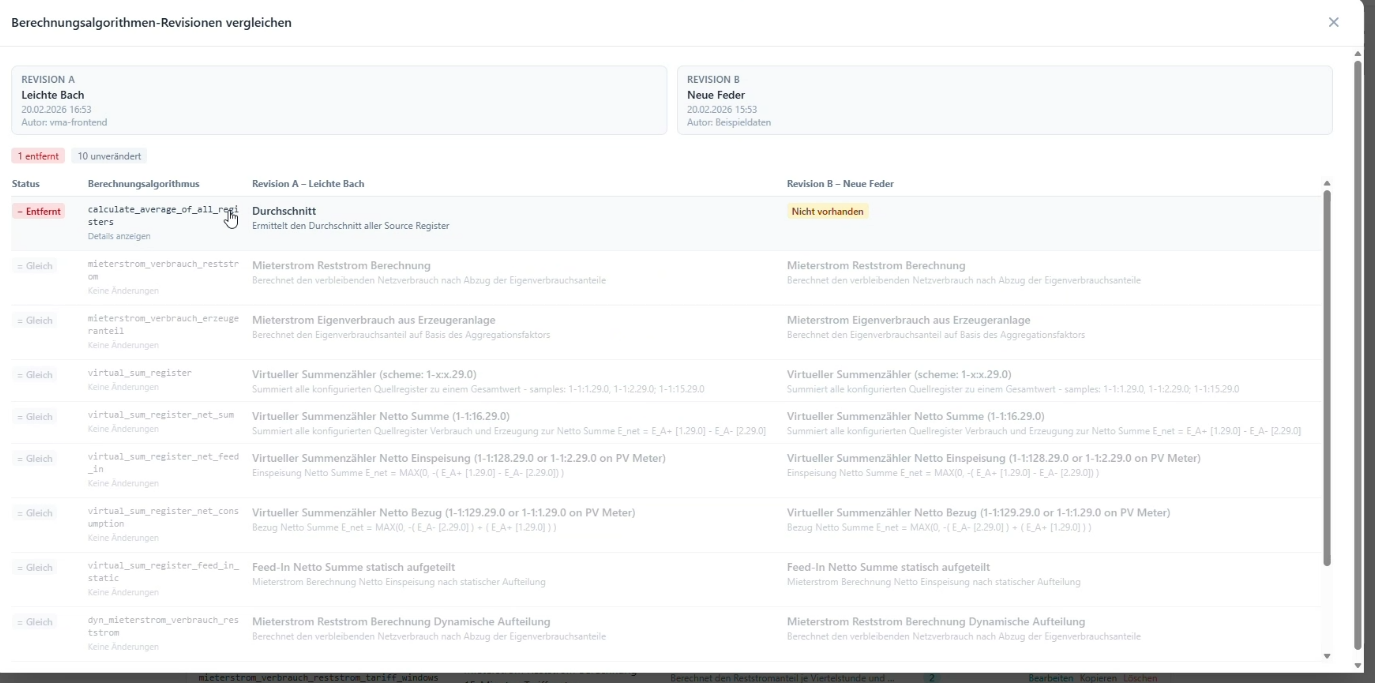
Task: Click the table's scroll down arrow
Action: click(x=1327, y=656)
